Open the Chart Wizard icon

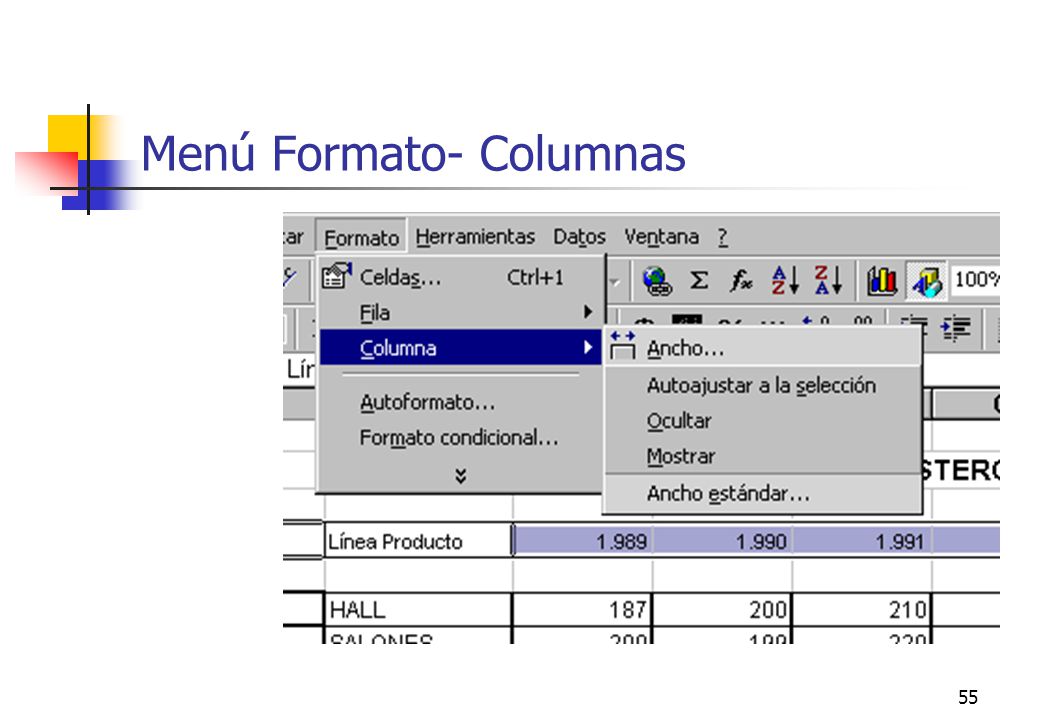click(882, 280)
